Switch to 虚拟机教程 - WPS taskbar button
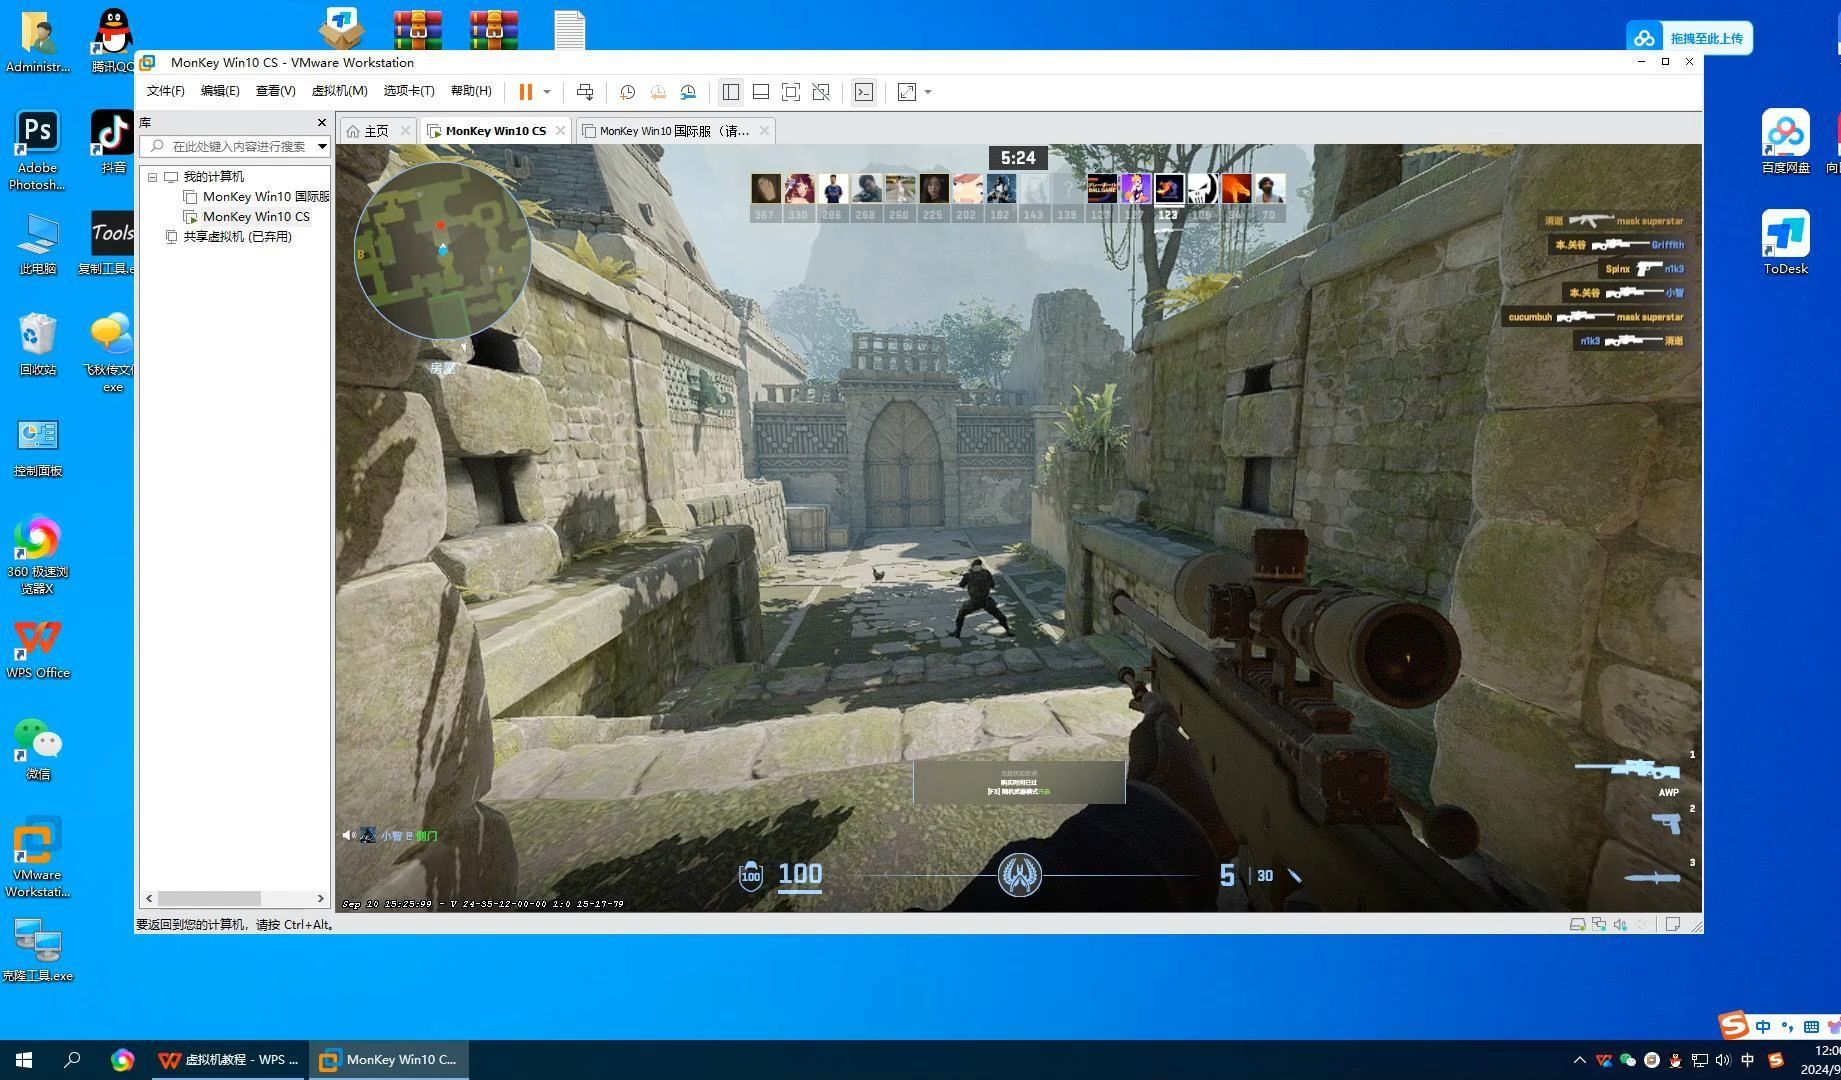1841x1080 pixels. (229, 1060)
